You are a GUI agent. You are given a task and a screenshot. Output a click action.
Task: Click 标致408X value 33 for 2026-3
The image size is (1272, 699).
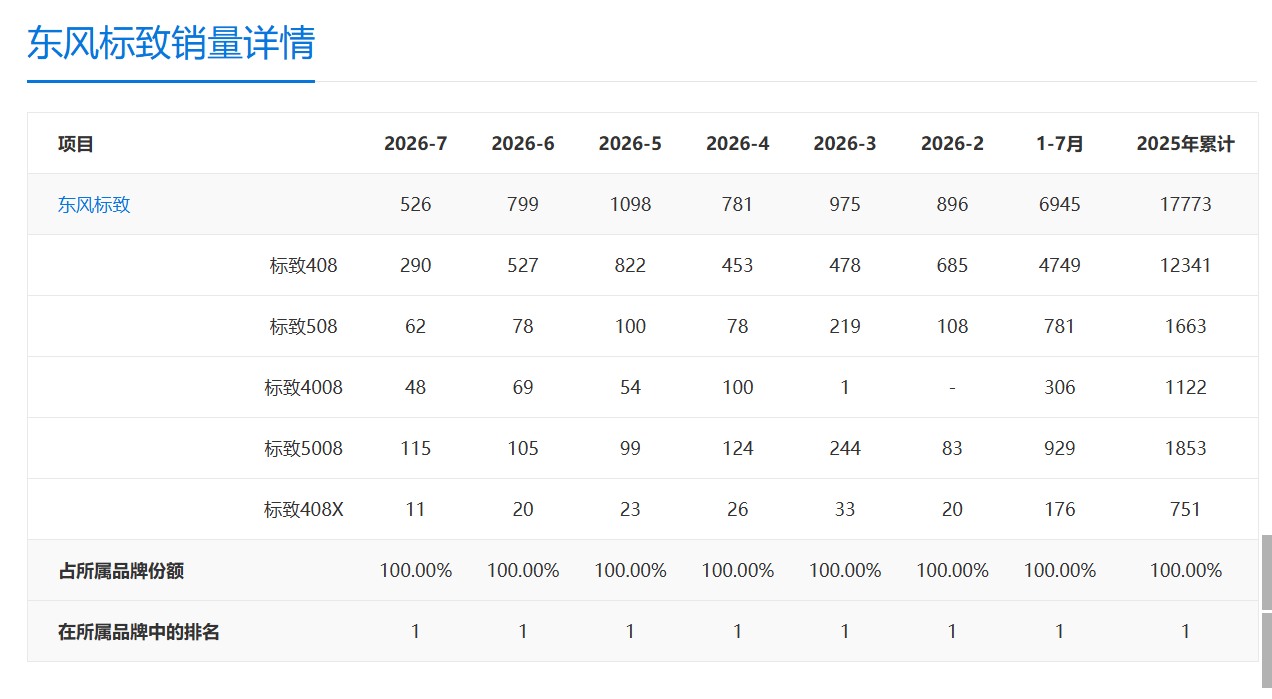pos(845,510)
